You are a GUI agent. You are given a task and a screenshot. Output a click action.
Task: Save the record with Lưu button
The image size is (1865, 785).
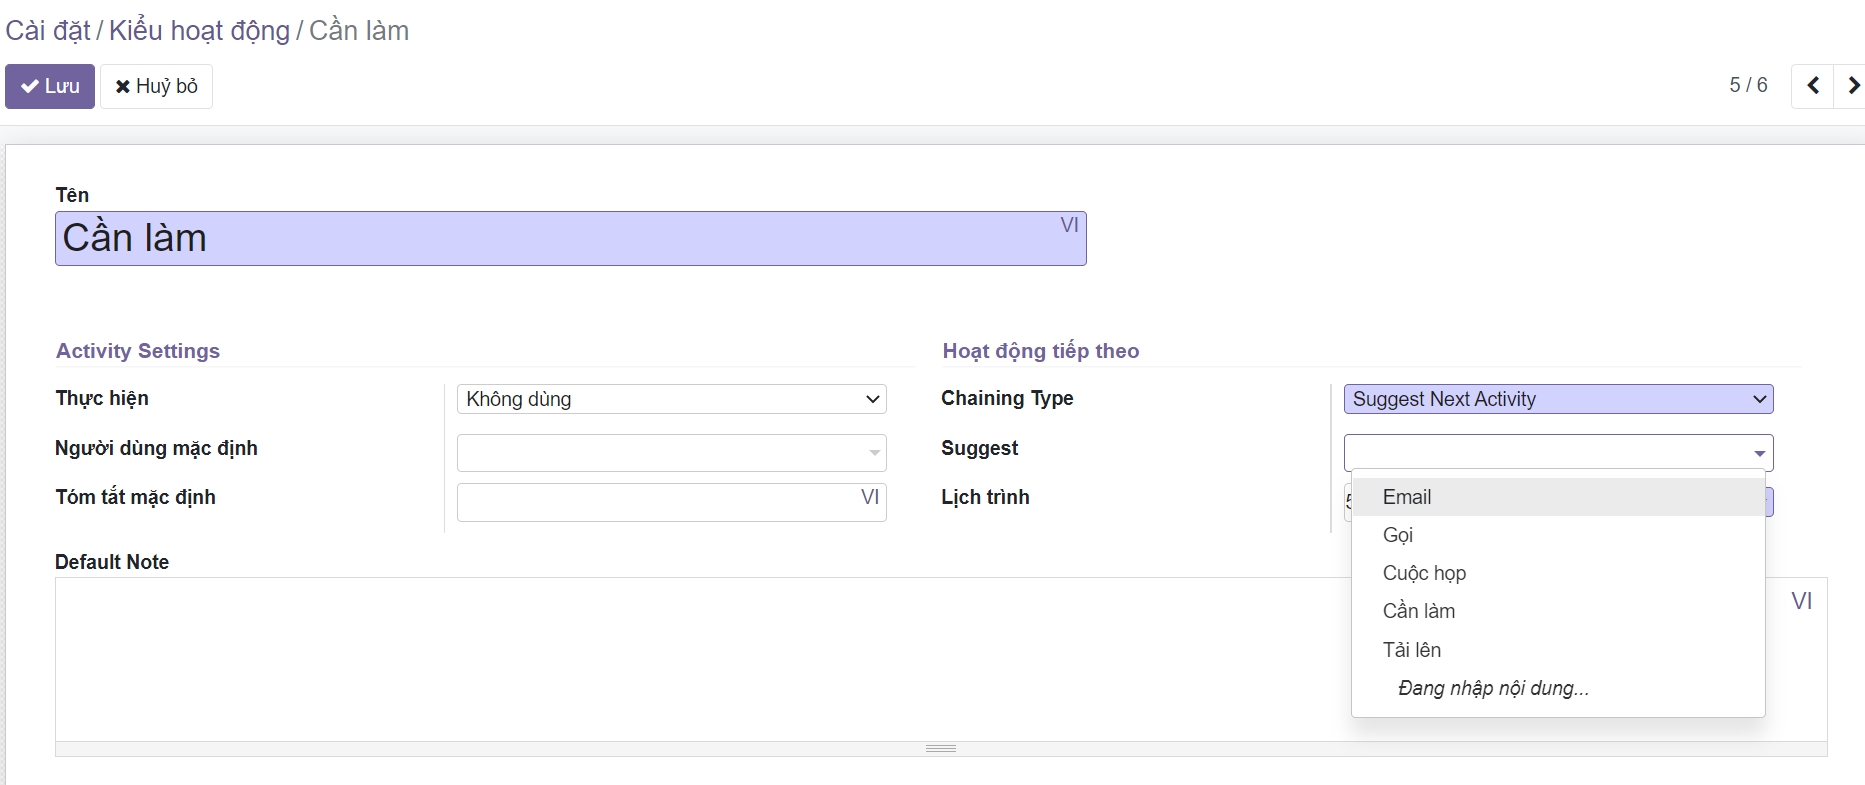[x=50, y=86]
